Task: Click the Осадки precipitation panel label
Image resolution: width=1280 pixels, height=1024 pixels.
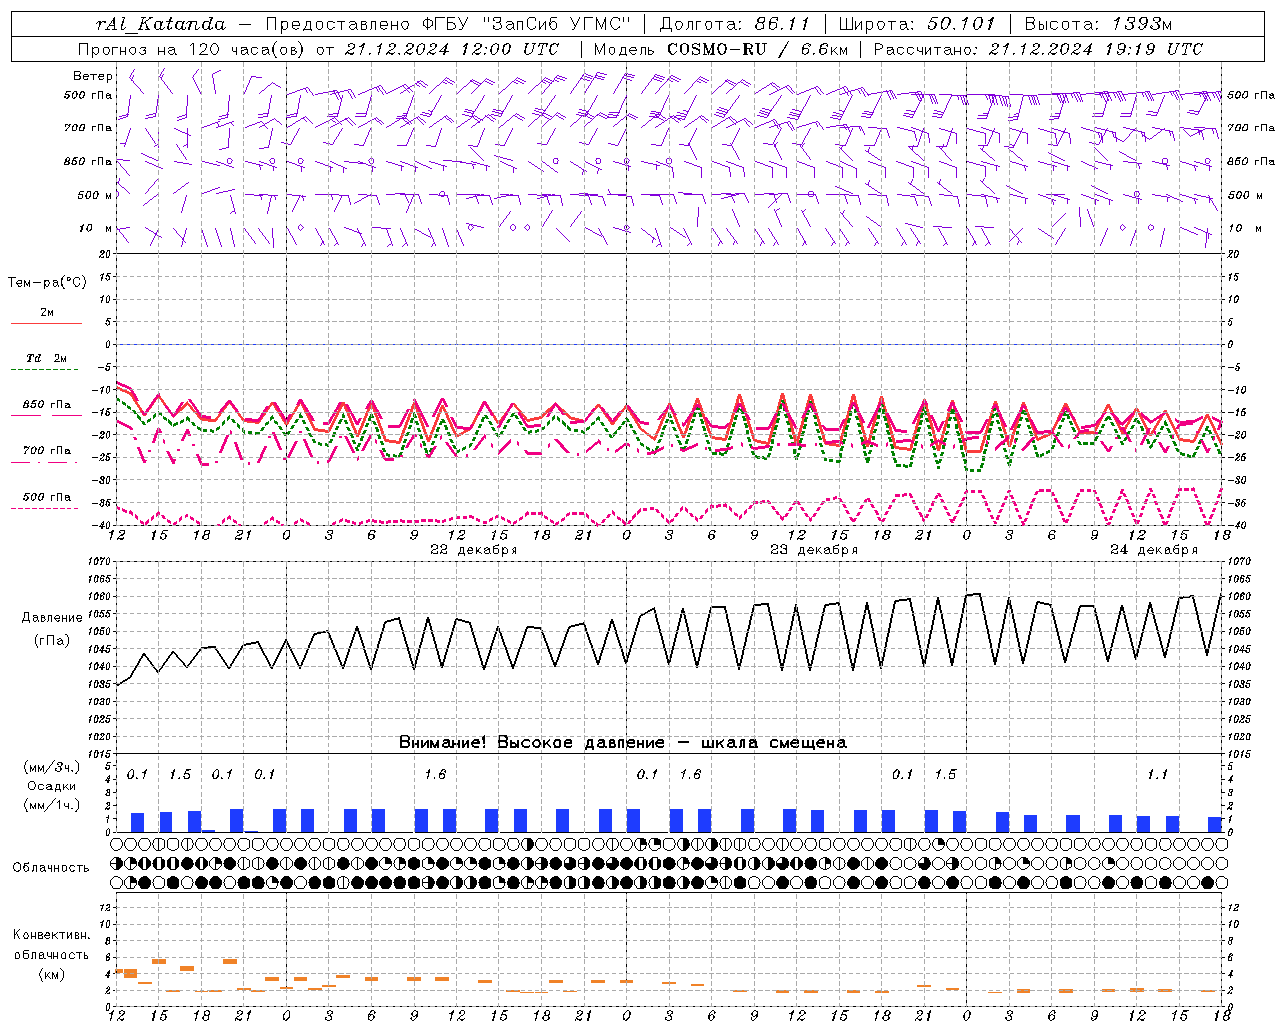Action: point(51,786)
